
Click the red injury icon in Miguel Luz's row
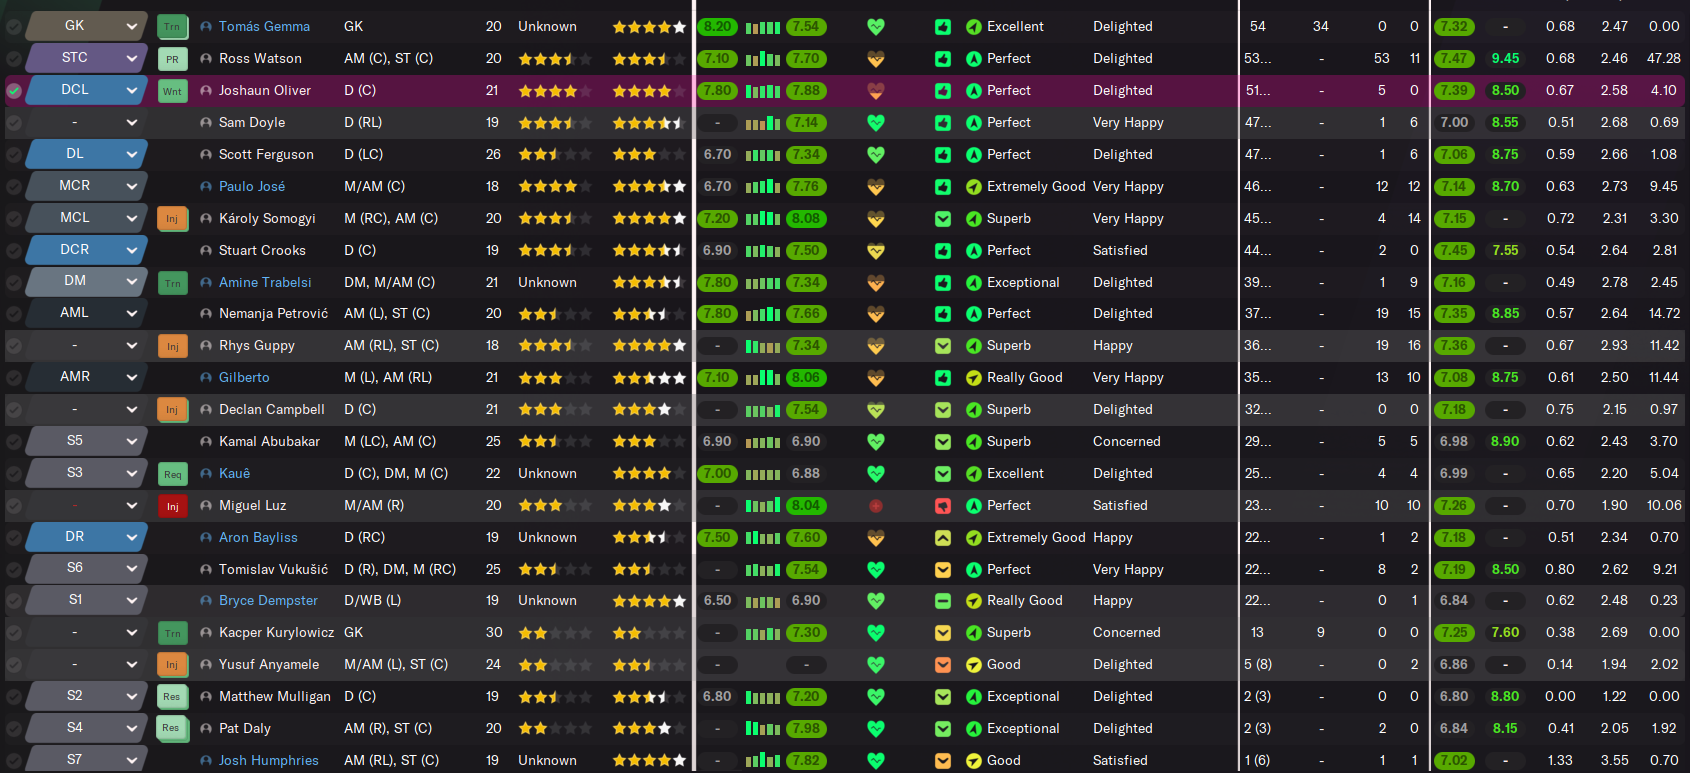click(875, 506)
